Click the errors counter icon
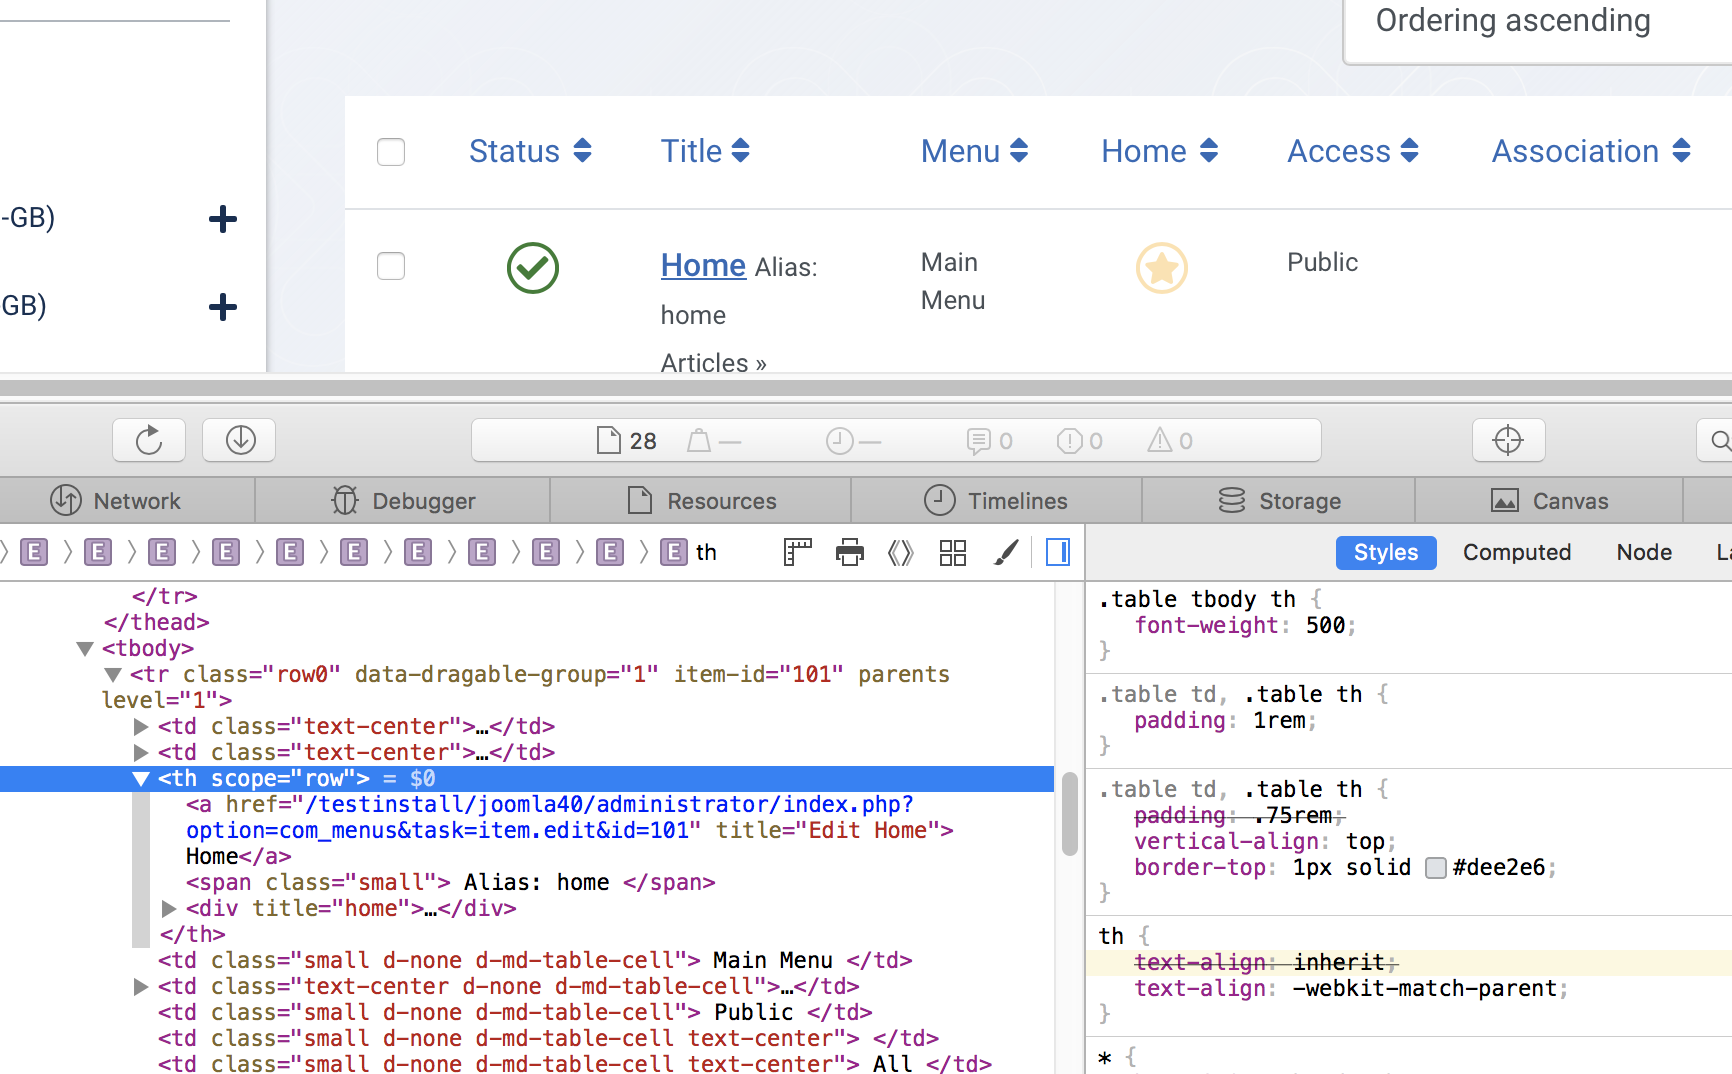 (1069, 441)
